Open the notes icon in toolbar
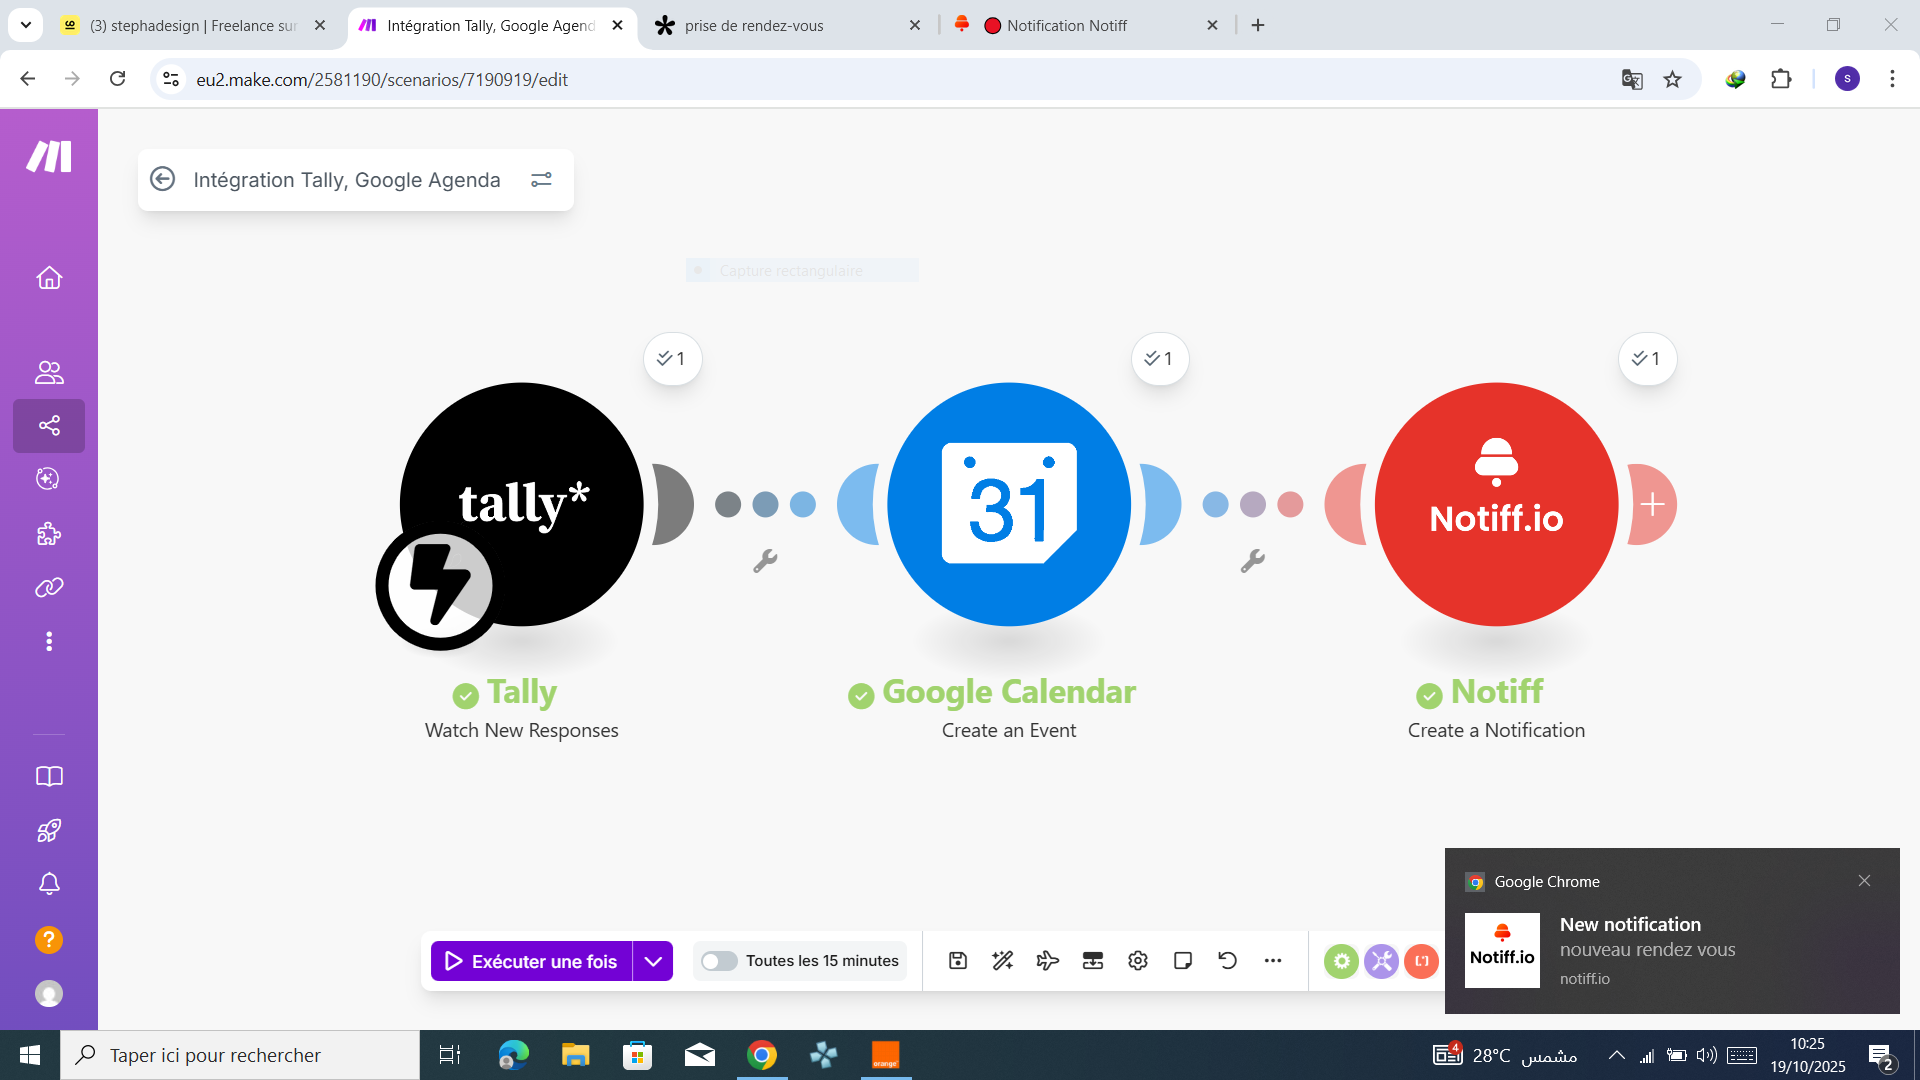 tap(1182, 961)
